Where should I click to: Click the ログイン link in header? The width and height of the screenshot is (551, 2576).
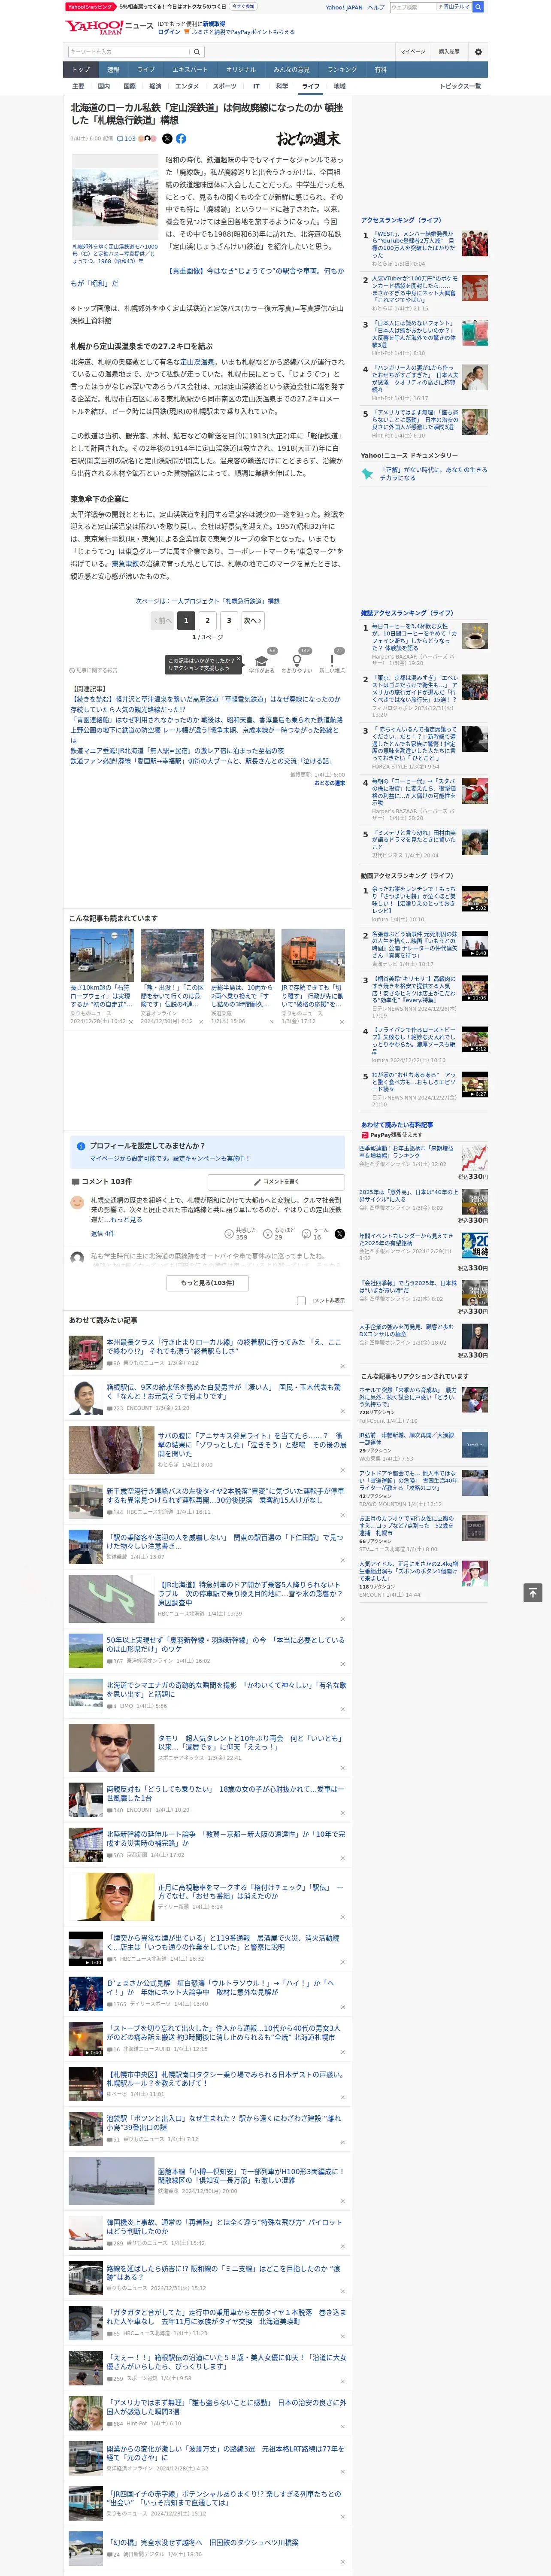[x=169, y=32]
